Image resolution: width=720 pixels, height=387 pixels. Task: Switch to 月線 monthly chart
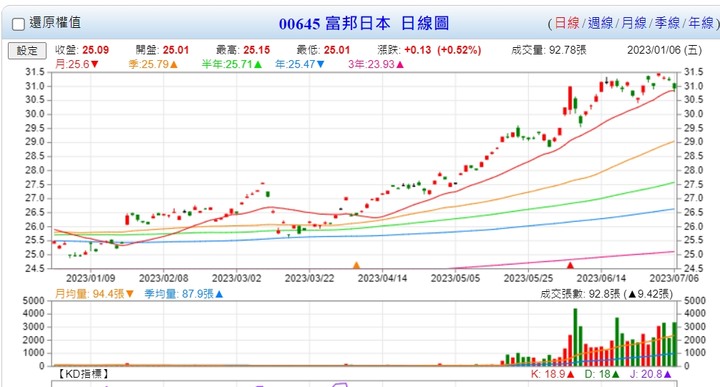click(634, 23)
